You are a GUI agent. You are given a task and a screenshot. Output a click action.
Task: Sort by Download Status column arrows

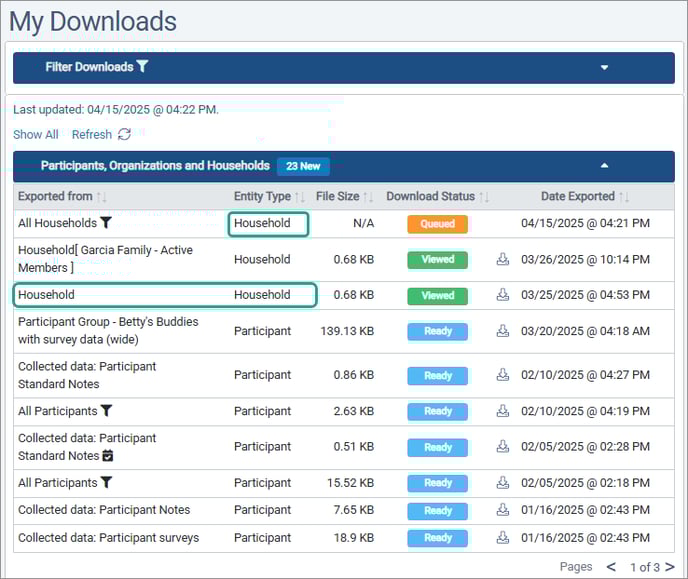click(x=484, y=197)
